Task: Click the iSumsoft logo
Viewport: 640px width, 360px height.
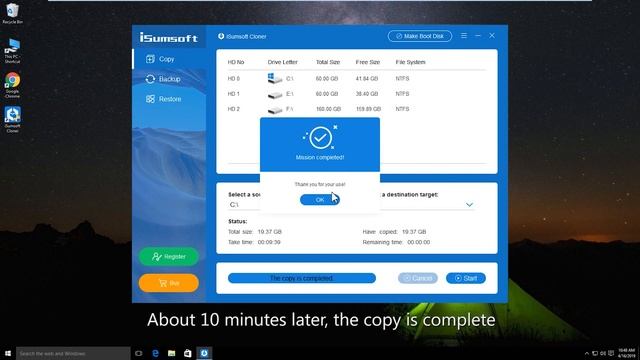Action: (x=169, y=38)
